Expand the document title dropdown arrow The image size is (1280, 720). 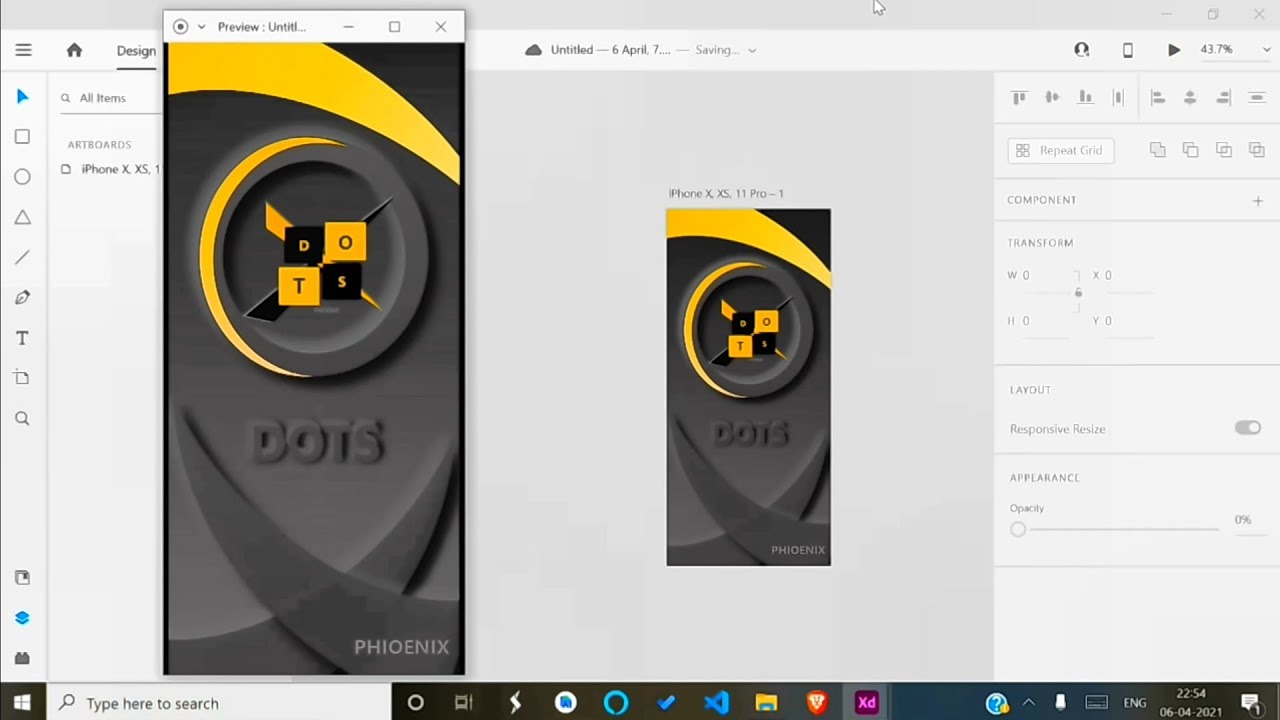coord(752,50)
